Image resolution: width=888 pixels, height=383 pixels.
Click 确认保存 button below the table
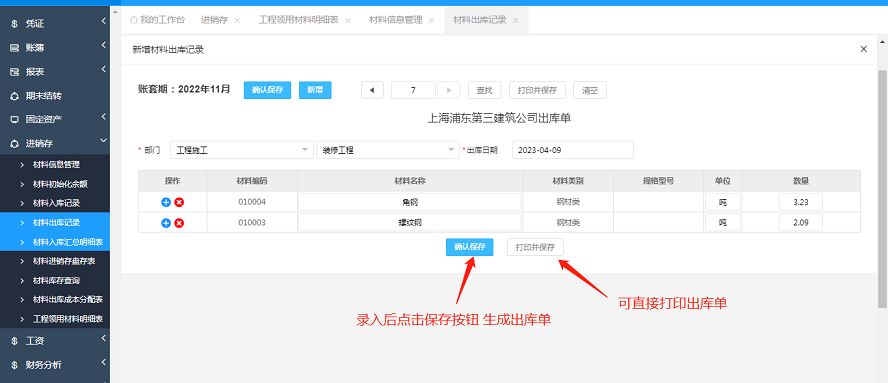click(x=469, y=247)
